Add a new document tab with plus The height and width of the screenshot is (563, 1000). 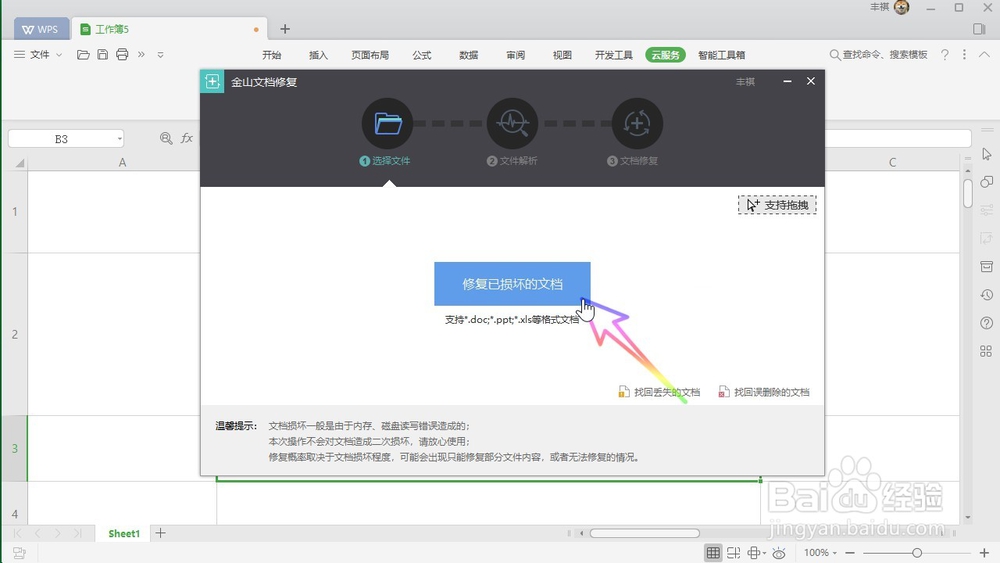coord(285,29)
